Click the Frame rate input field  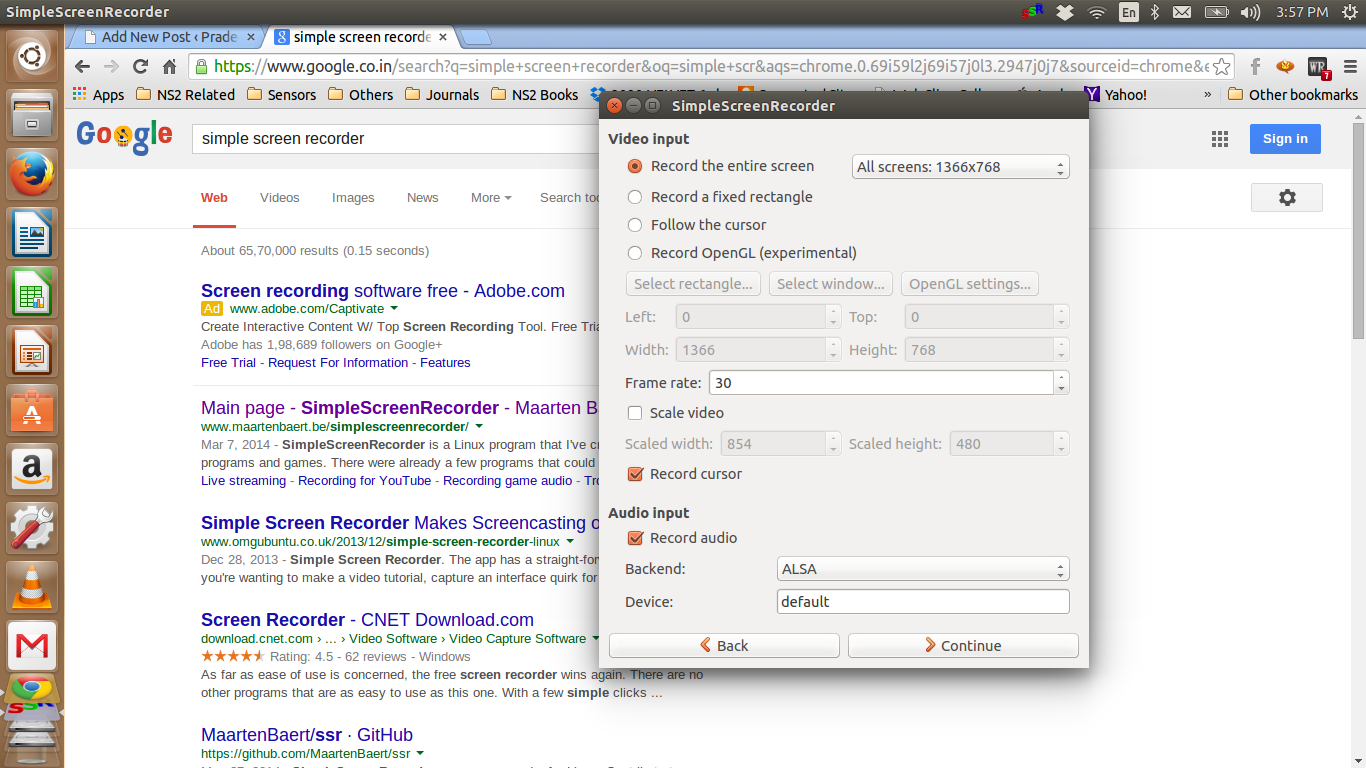[881, 383]
